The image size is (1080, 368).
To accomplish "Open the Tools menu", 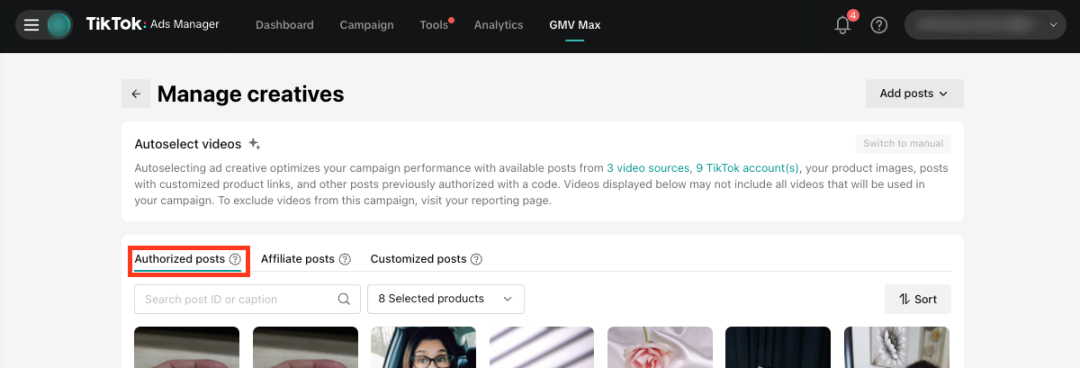I will pos(434,25).
